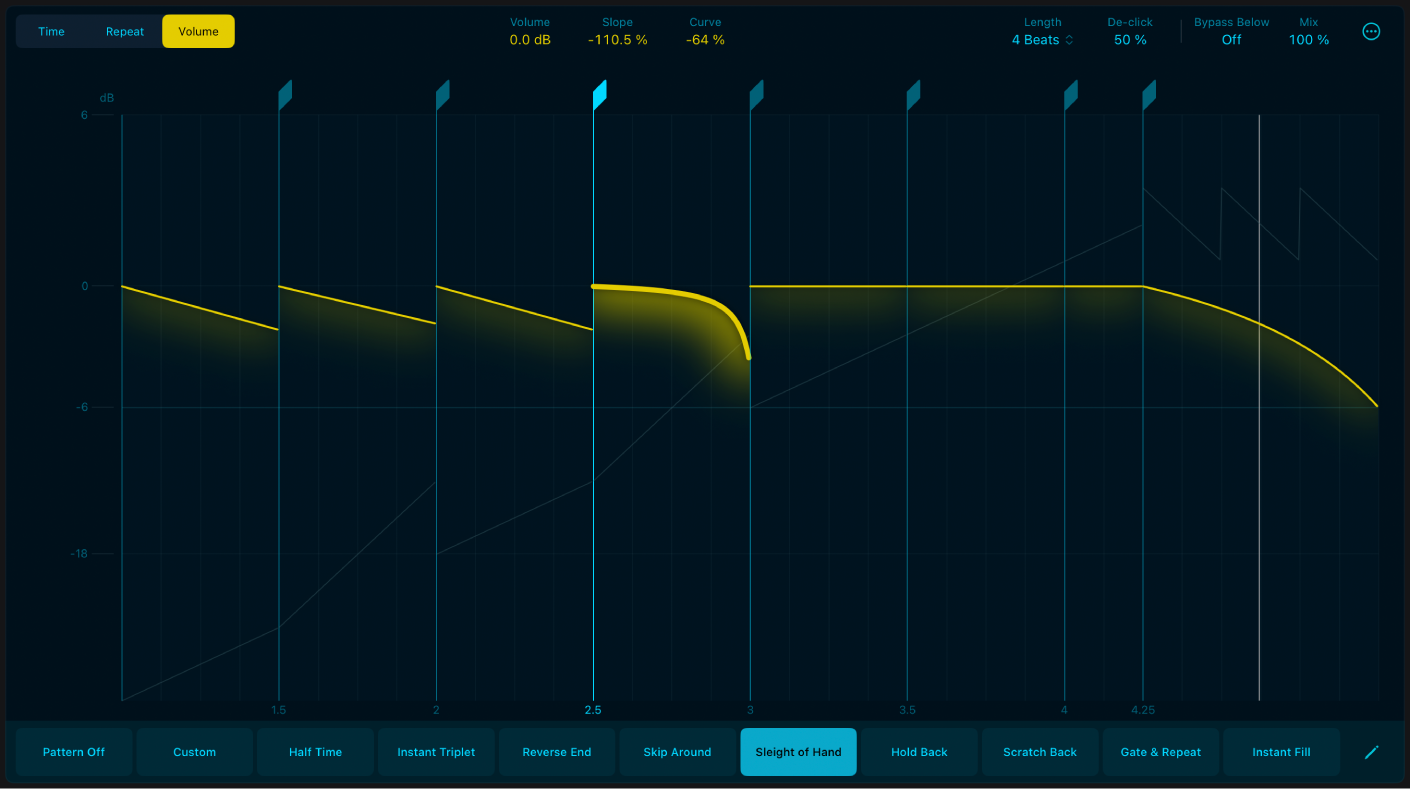Apply the Instant Triplet pattern

pos(436,751)
